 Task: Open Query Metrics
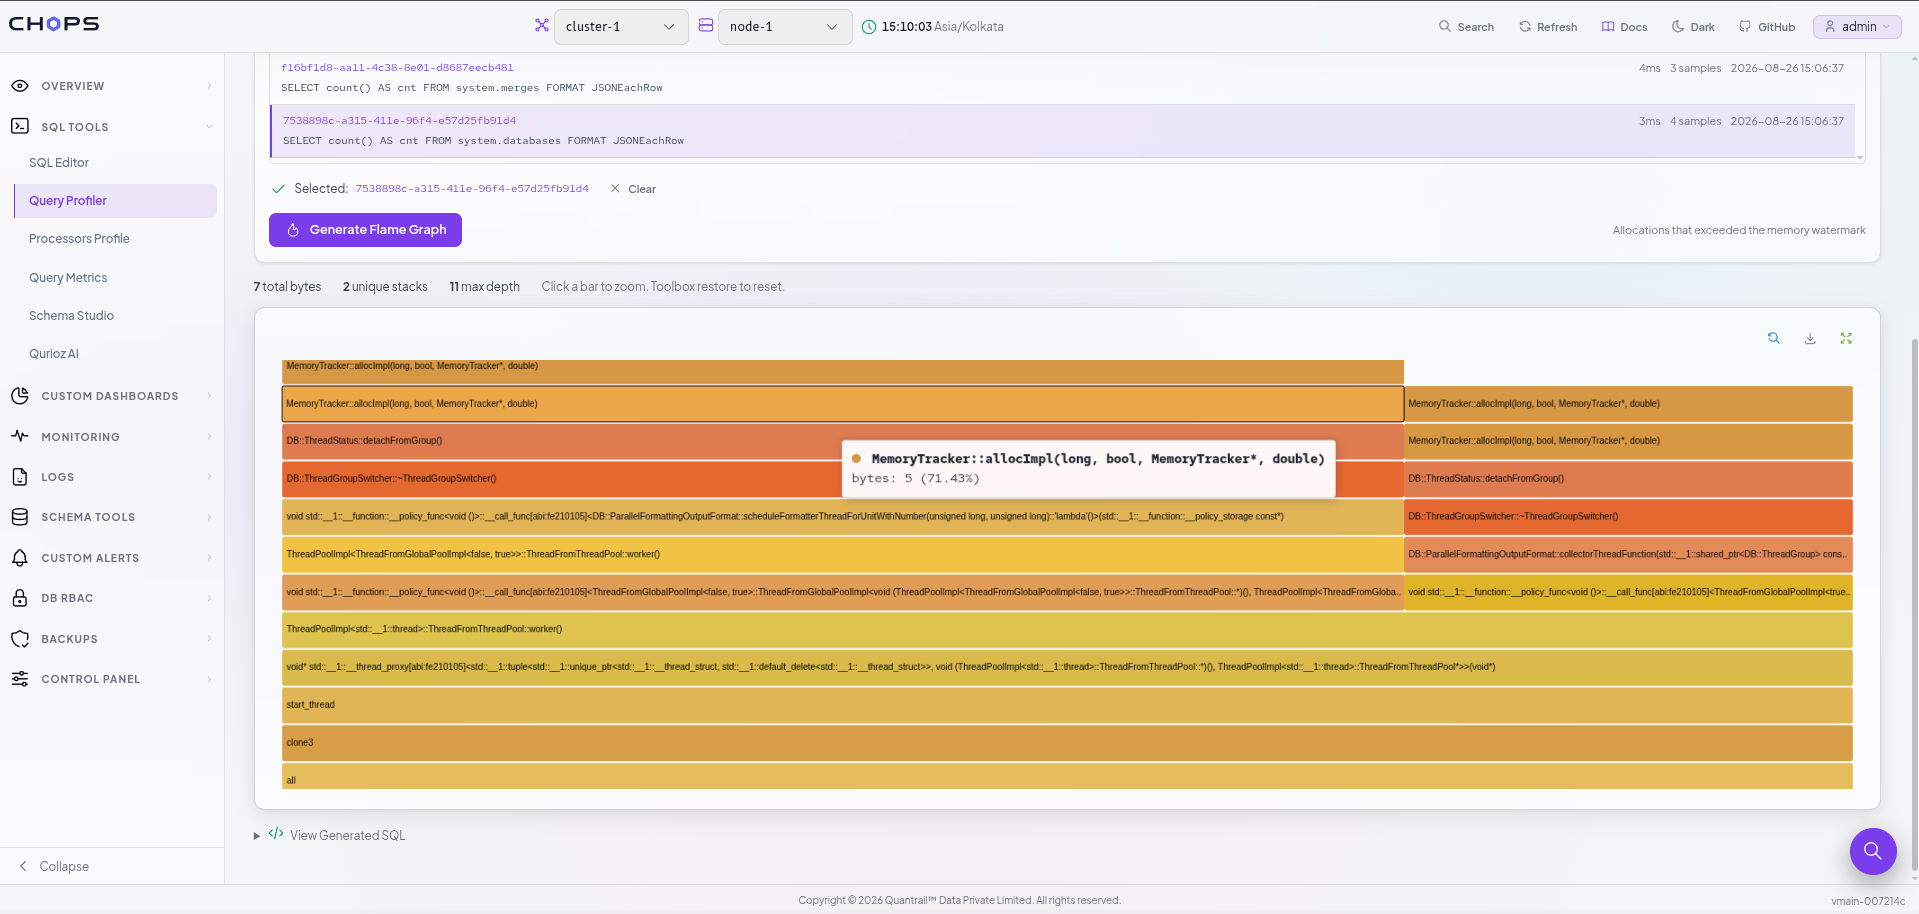click(x=68, y=278)
